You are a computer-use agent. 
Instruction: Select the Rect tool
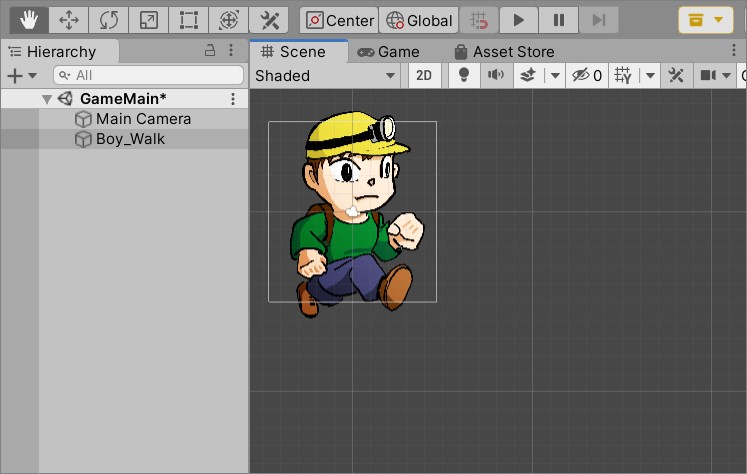[x=188, y=20]
